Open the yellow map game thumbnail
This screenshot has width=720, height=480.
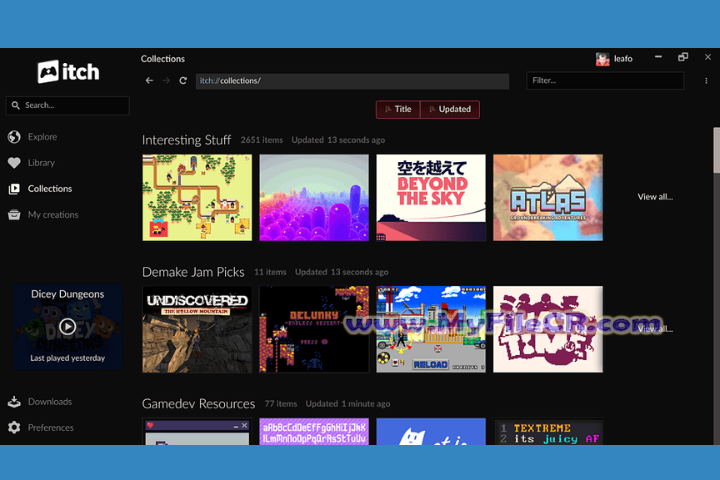(197, 198)
